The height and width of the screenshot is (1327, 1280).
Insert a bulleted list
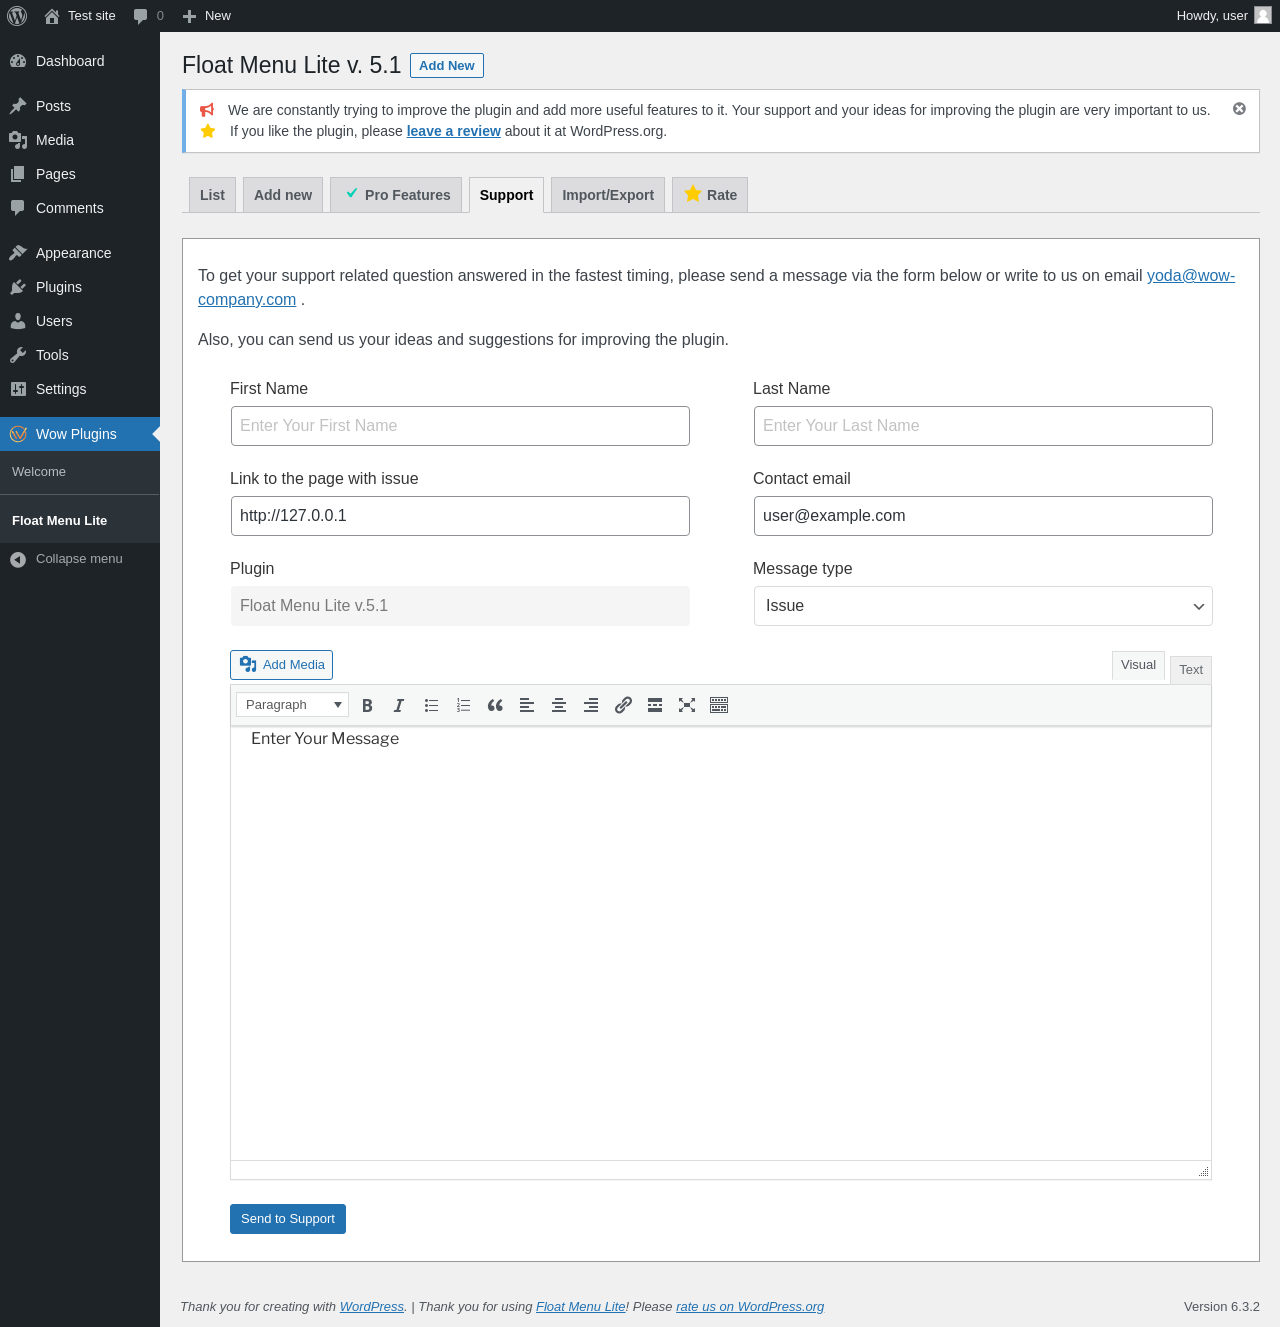(x=431, y=705)
